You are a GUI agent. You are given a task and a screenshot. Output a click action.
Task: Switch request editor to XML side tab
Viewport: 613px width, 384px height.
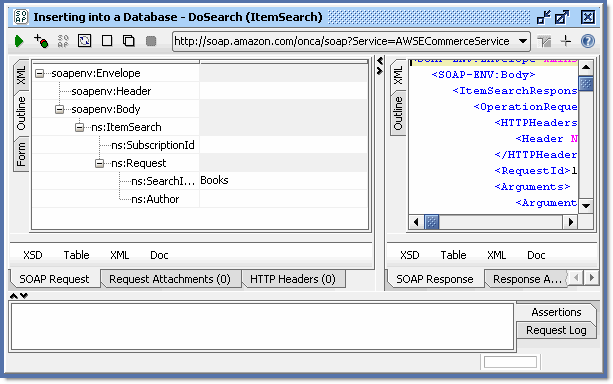(21, 75)
